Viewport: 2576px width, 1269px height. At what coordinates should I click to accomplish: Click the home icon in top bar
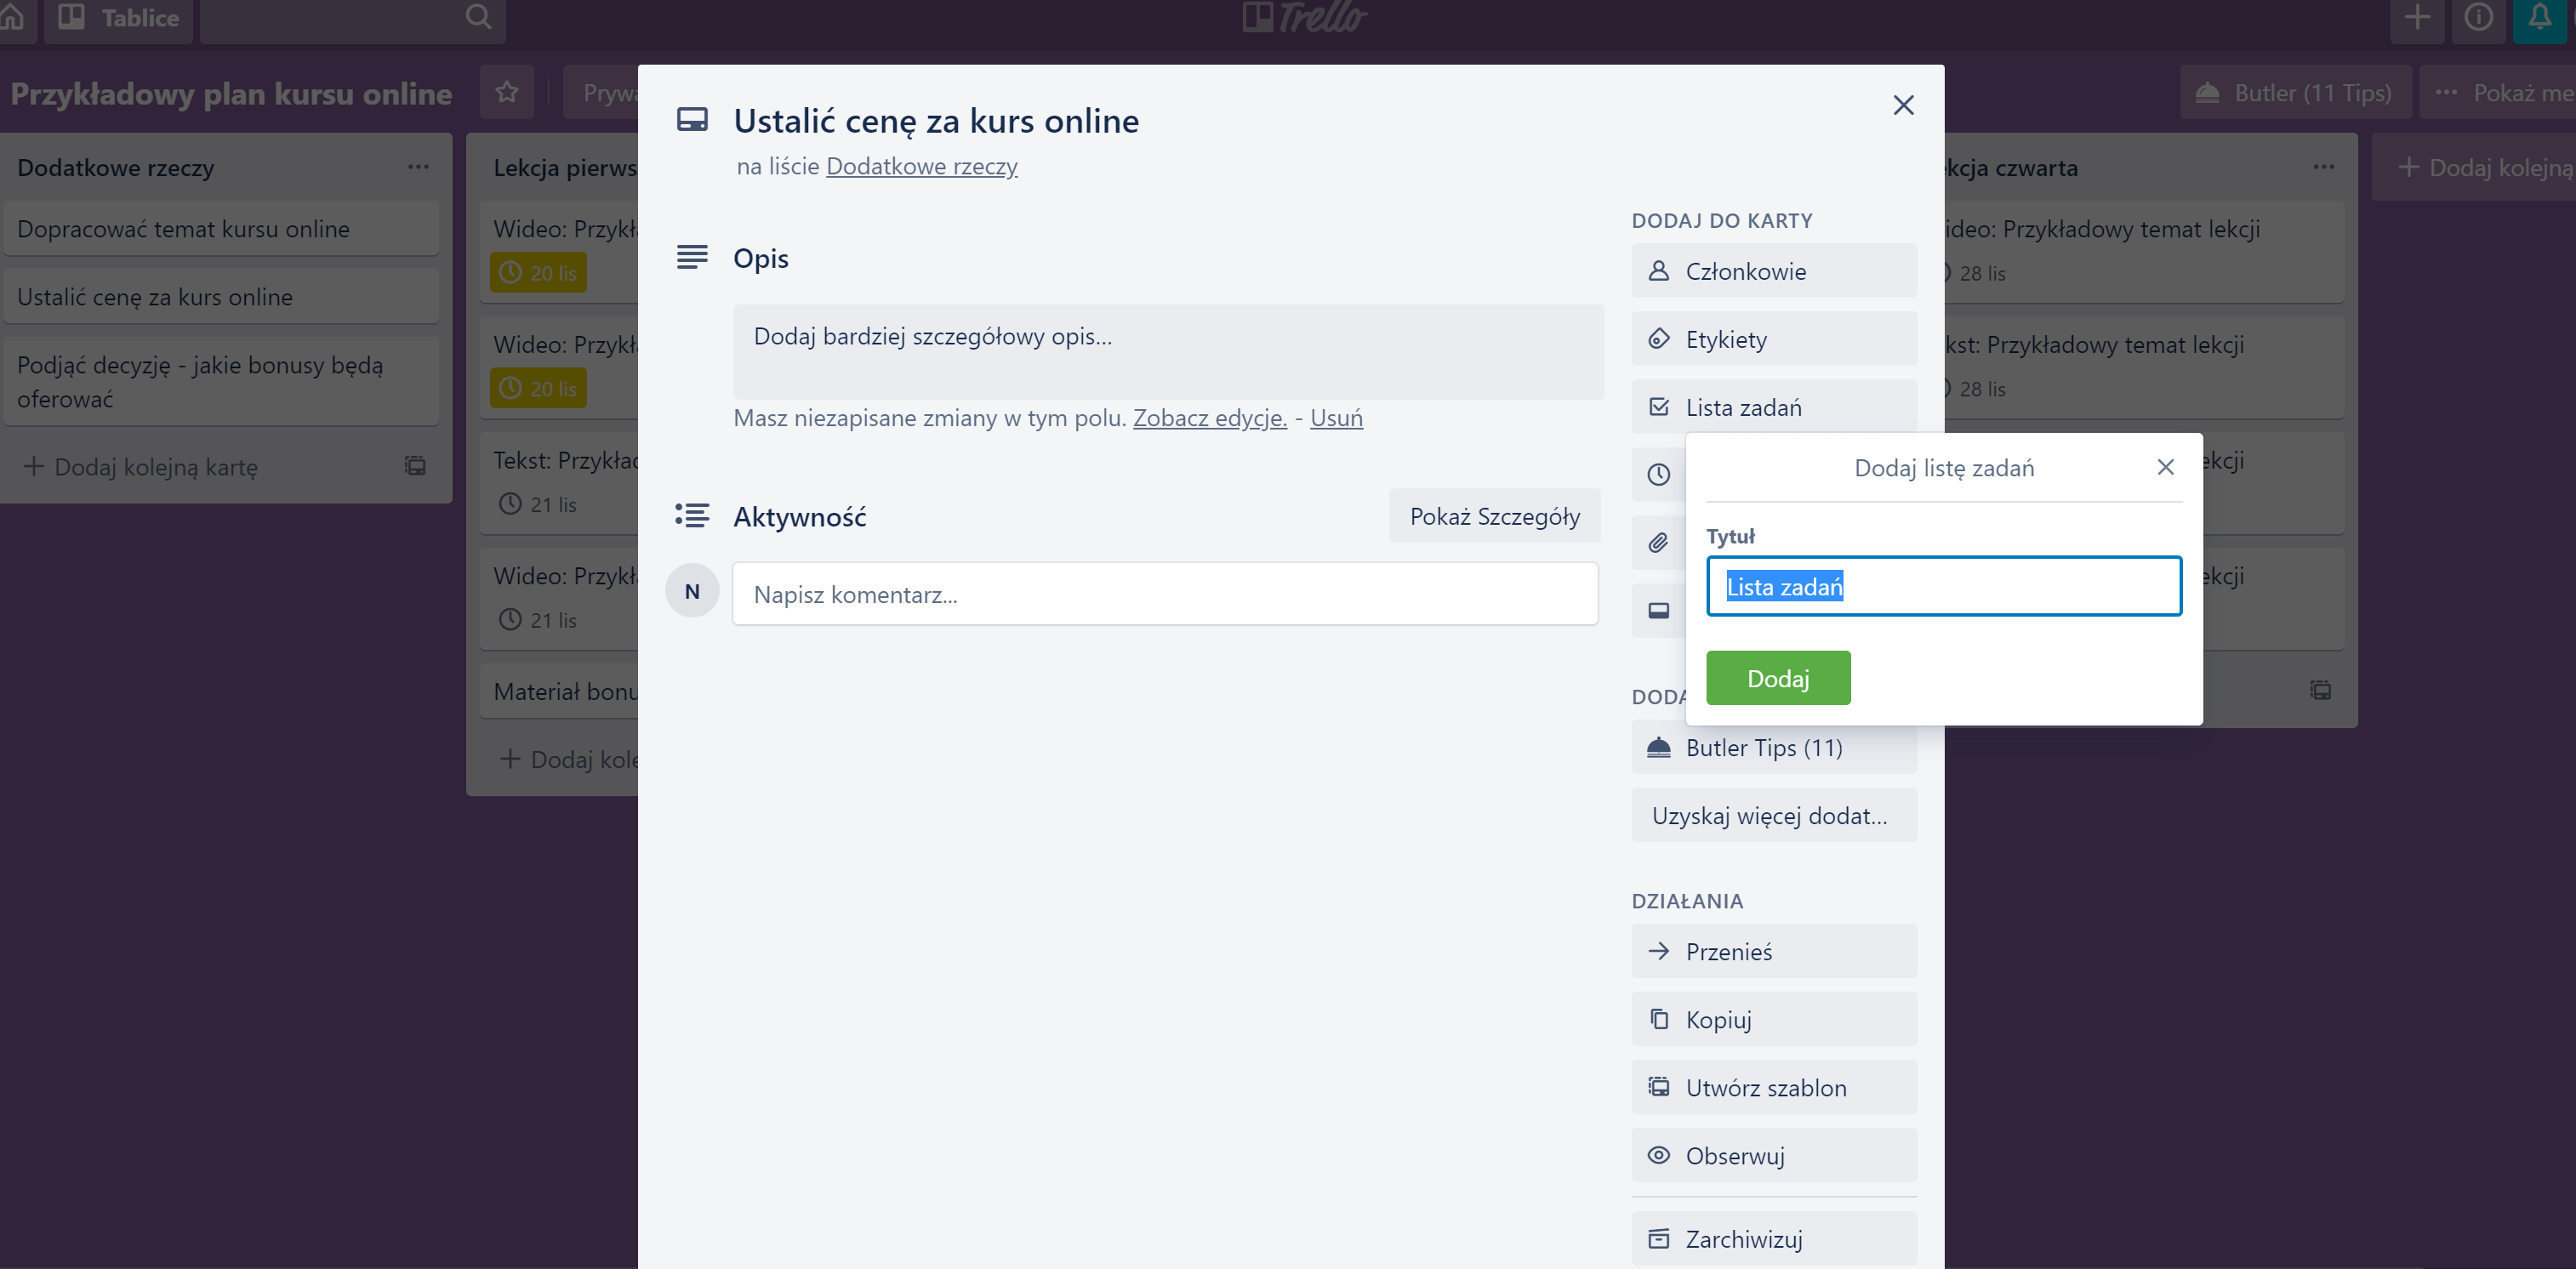pos(12,17)
